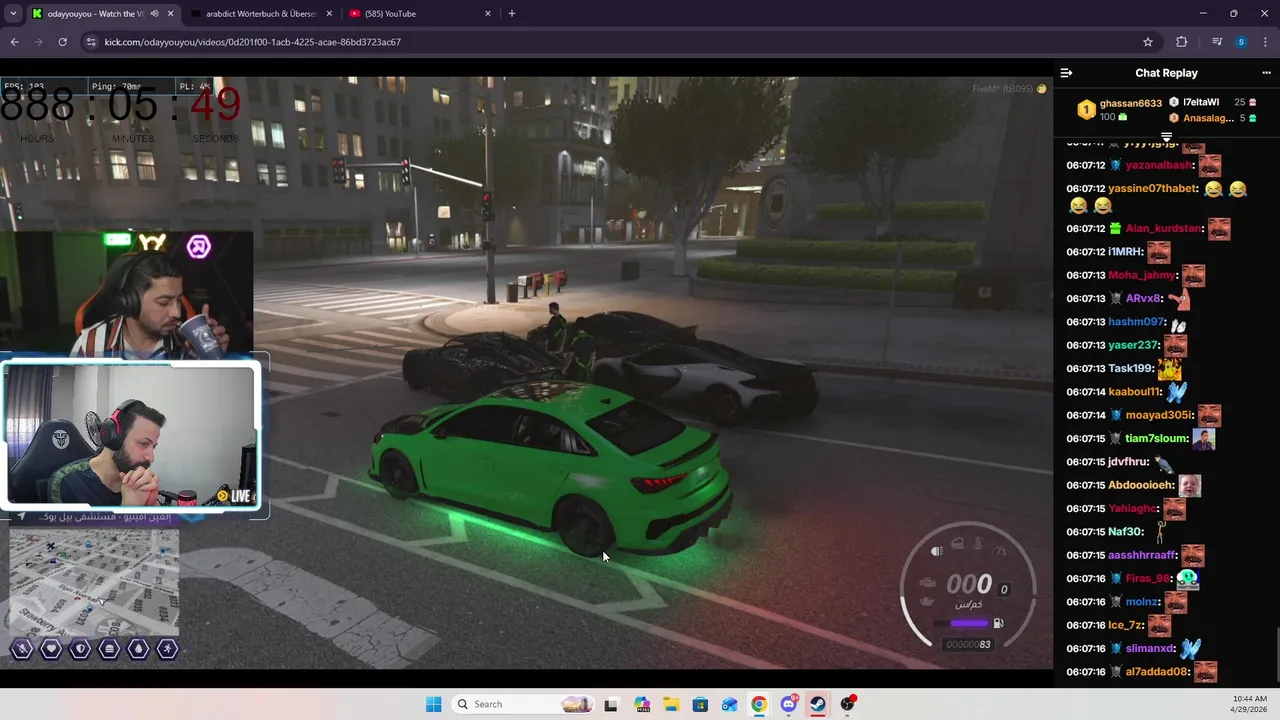Image resolution: width=1280 pixels, height=720 pixels.
Task: Expand the gift leaderboard handle
Action: [x=1166, y=137]
